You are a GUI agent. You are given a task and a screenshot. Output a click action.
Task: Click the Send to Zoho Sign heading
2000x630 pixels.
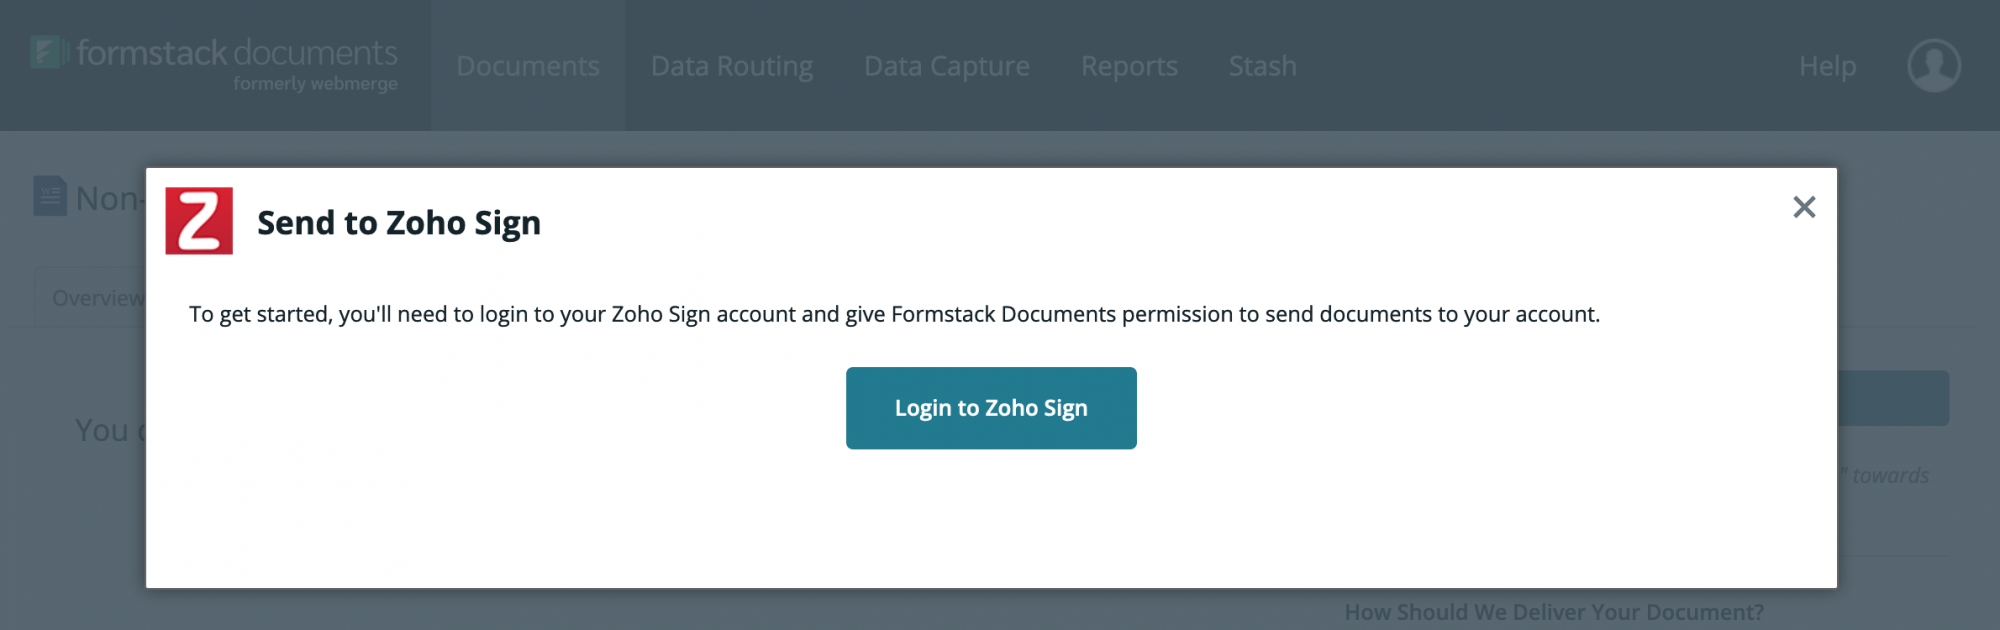click(x=399, y=222)
